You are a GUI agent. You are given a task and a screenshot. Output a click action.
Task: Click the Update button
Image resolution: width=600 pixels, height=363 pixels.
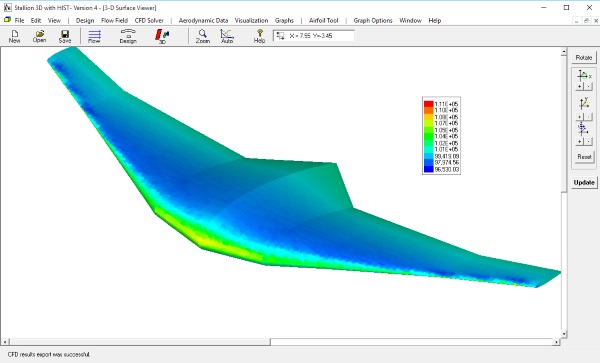(584, 182)
